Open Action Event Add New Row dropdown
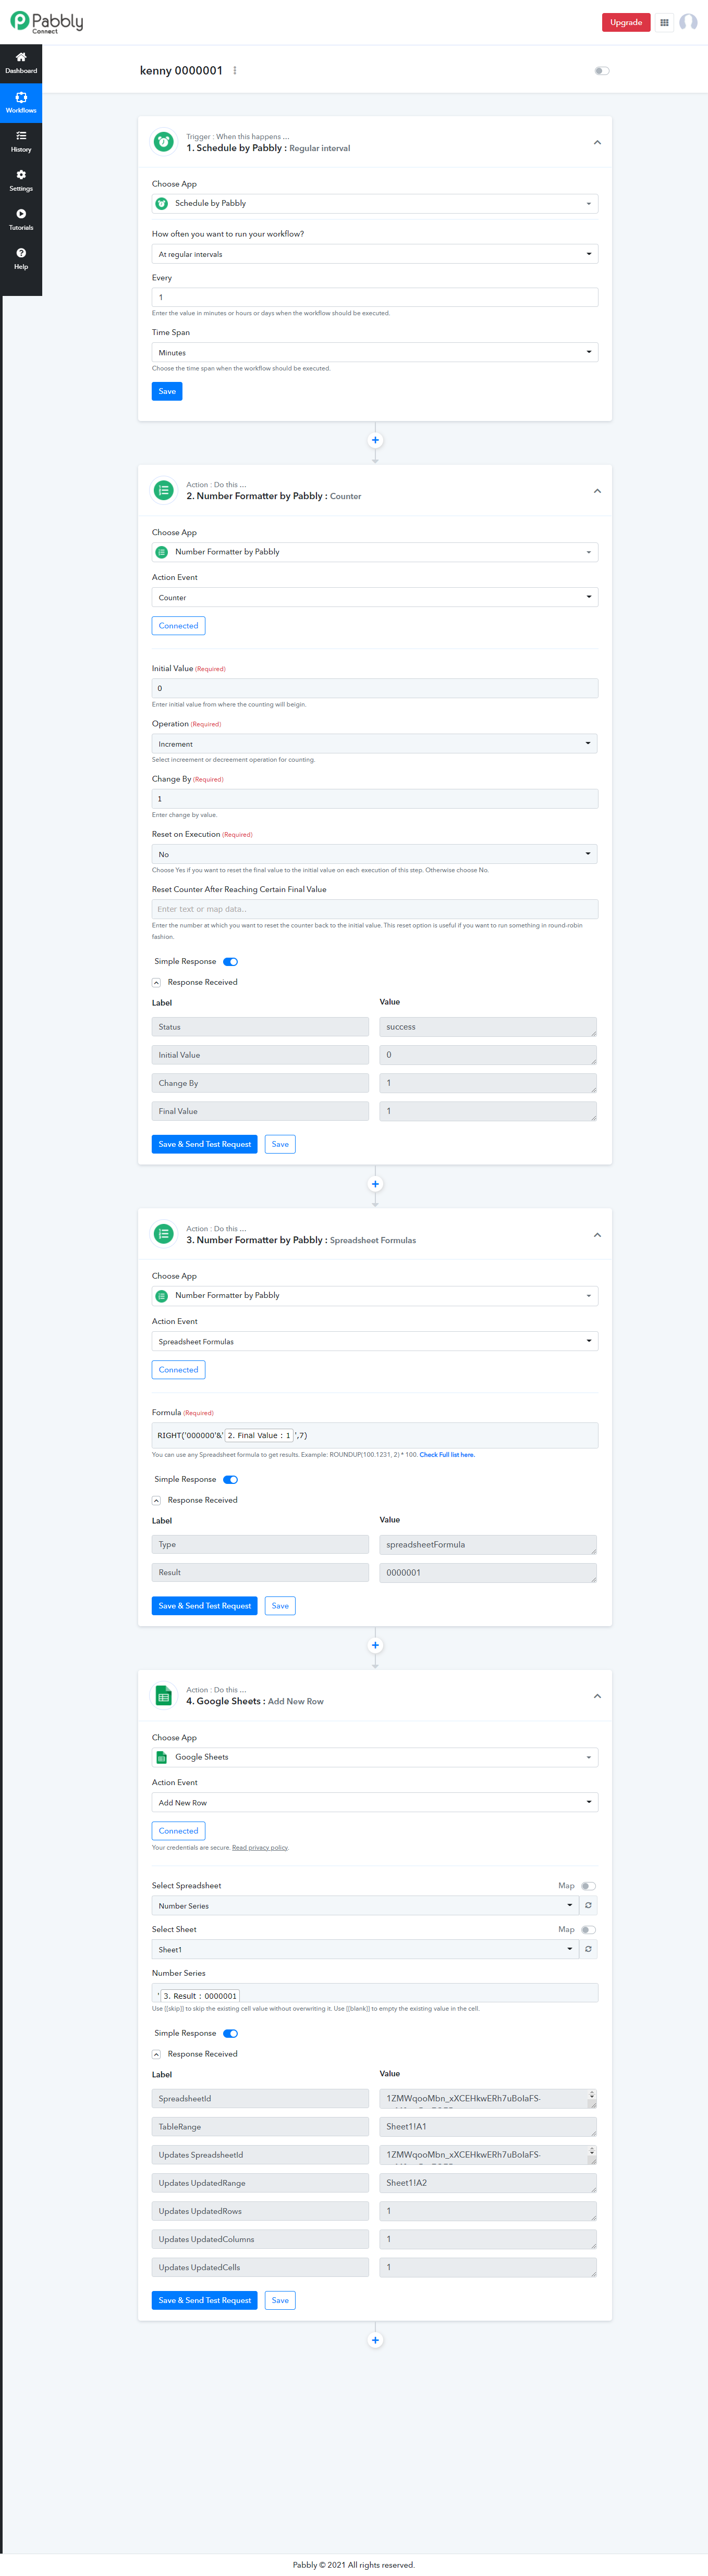 (x=375, y=1803)
